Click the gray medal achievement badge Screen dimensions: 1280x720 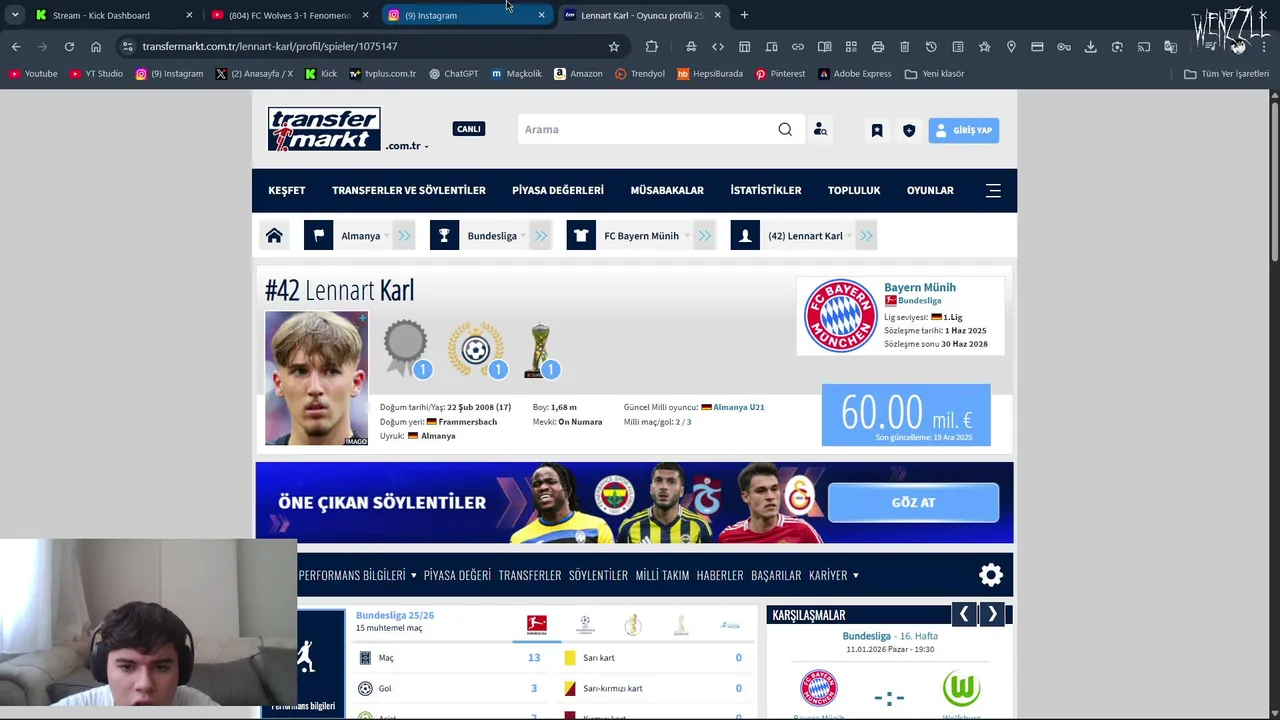point(405,347)
